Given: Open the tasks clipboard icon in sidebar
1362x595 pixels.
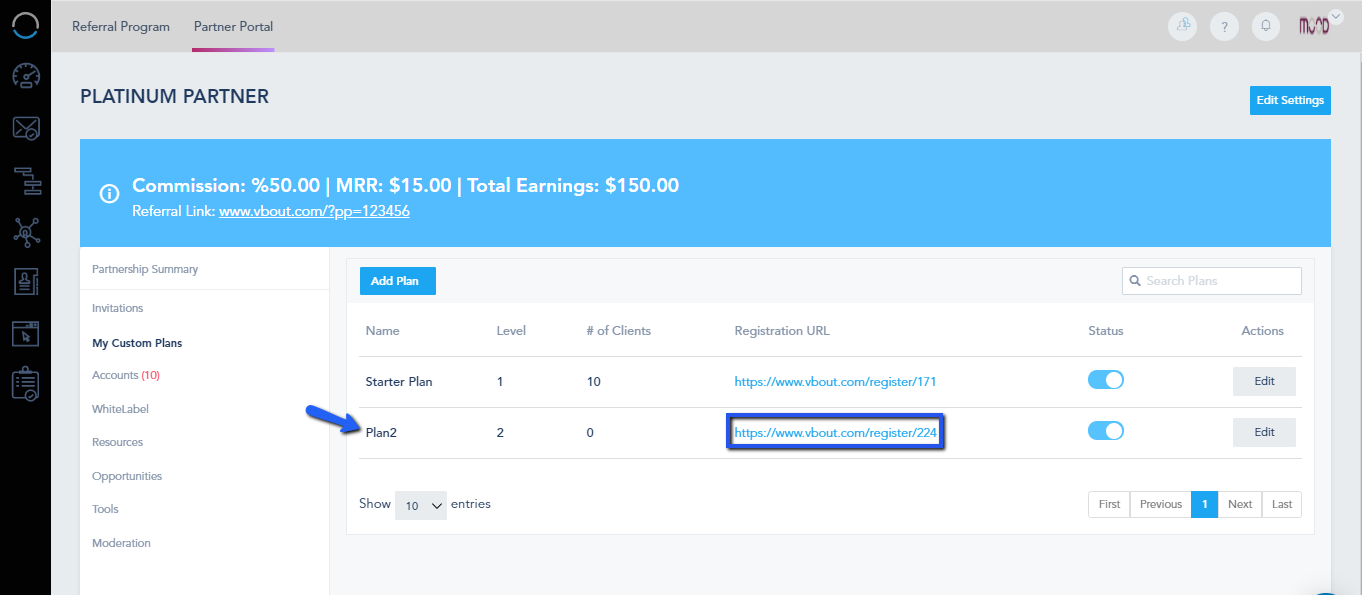Looking at the screenshot, I should coord(26,384).
